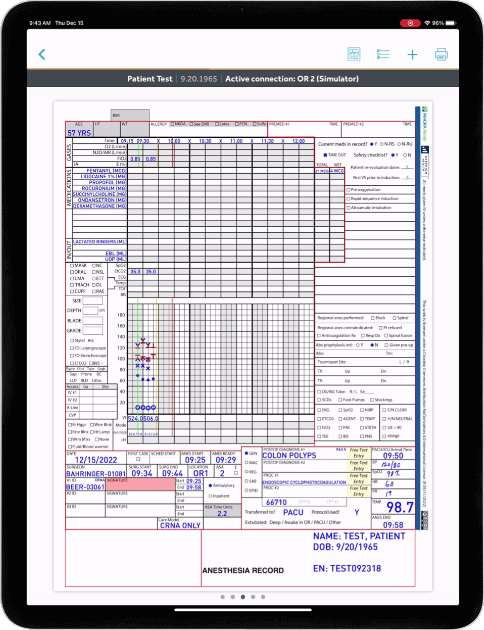Viewport: 484px width, 630px height.
Task: Select the ONDANSETRON (MG) medication row
Action: click(100, 200)
